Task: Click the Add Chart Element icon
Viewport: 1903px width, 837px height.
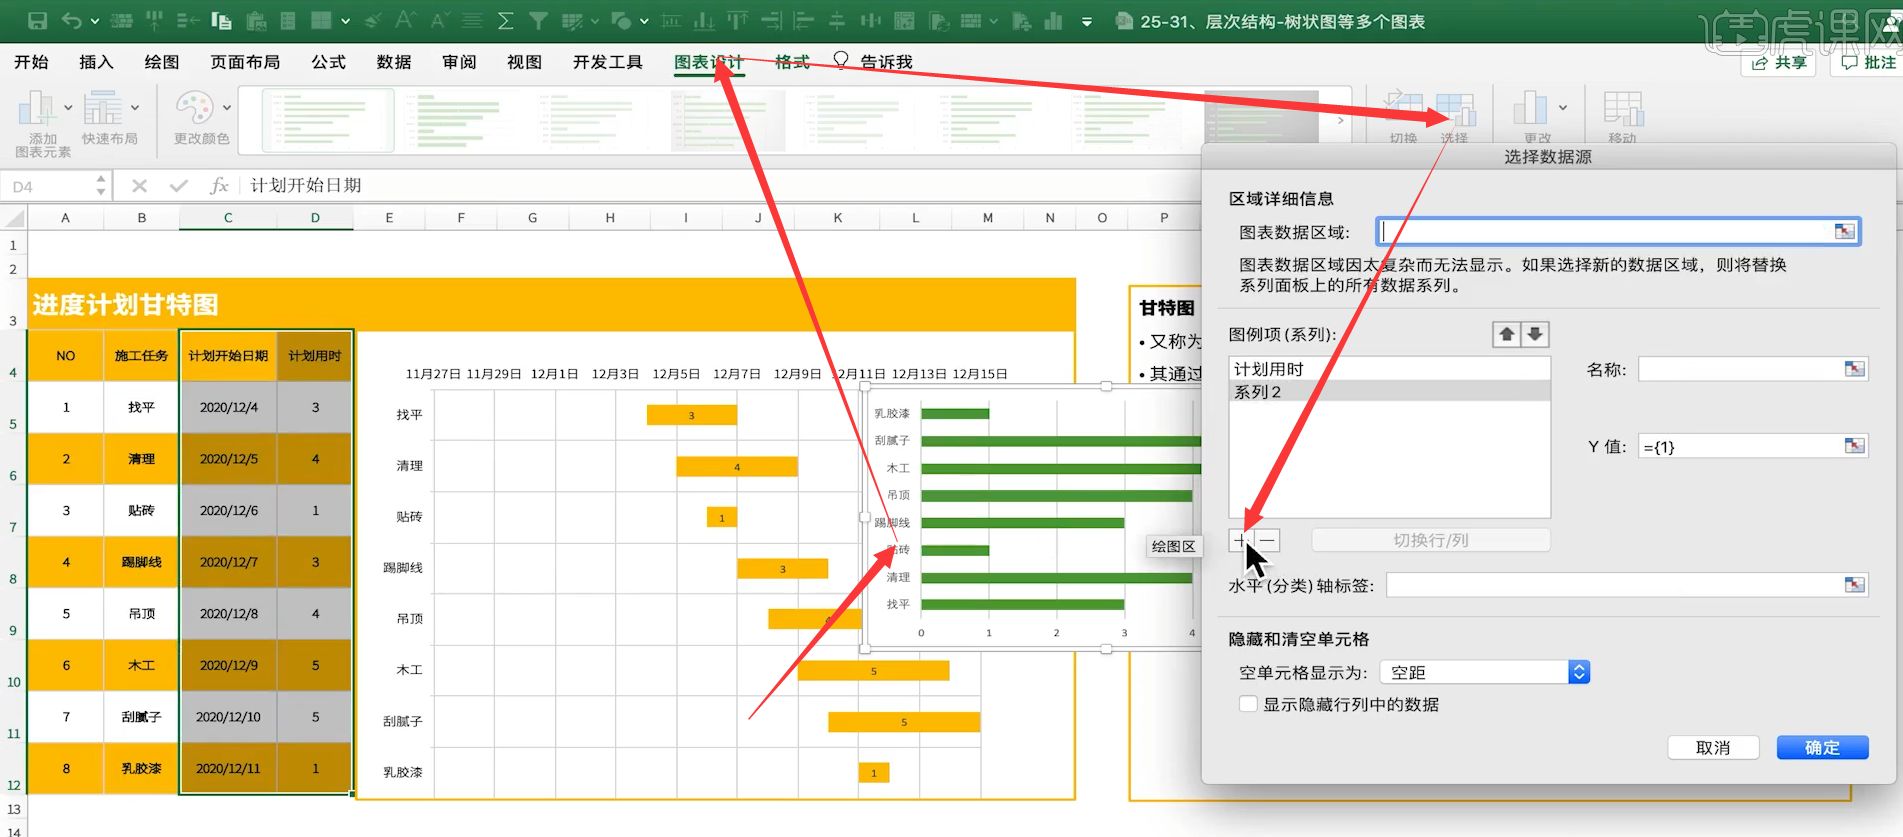Action: pyautogui.click(x=37, y=110)
